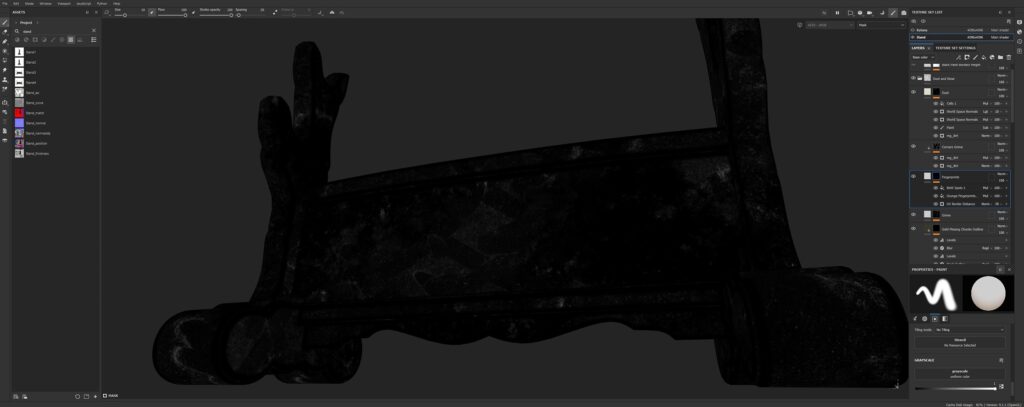Open the Fingerprints layer blend mode dropdown

[x=1002, y=174]
